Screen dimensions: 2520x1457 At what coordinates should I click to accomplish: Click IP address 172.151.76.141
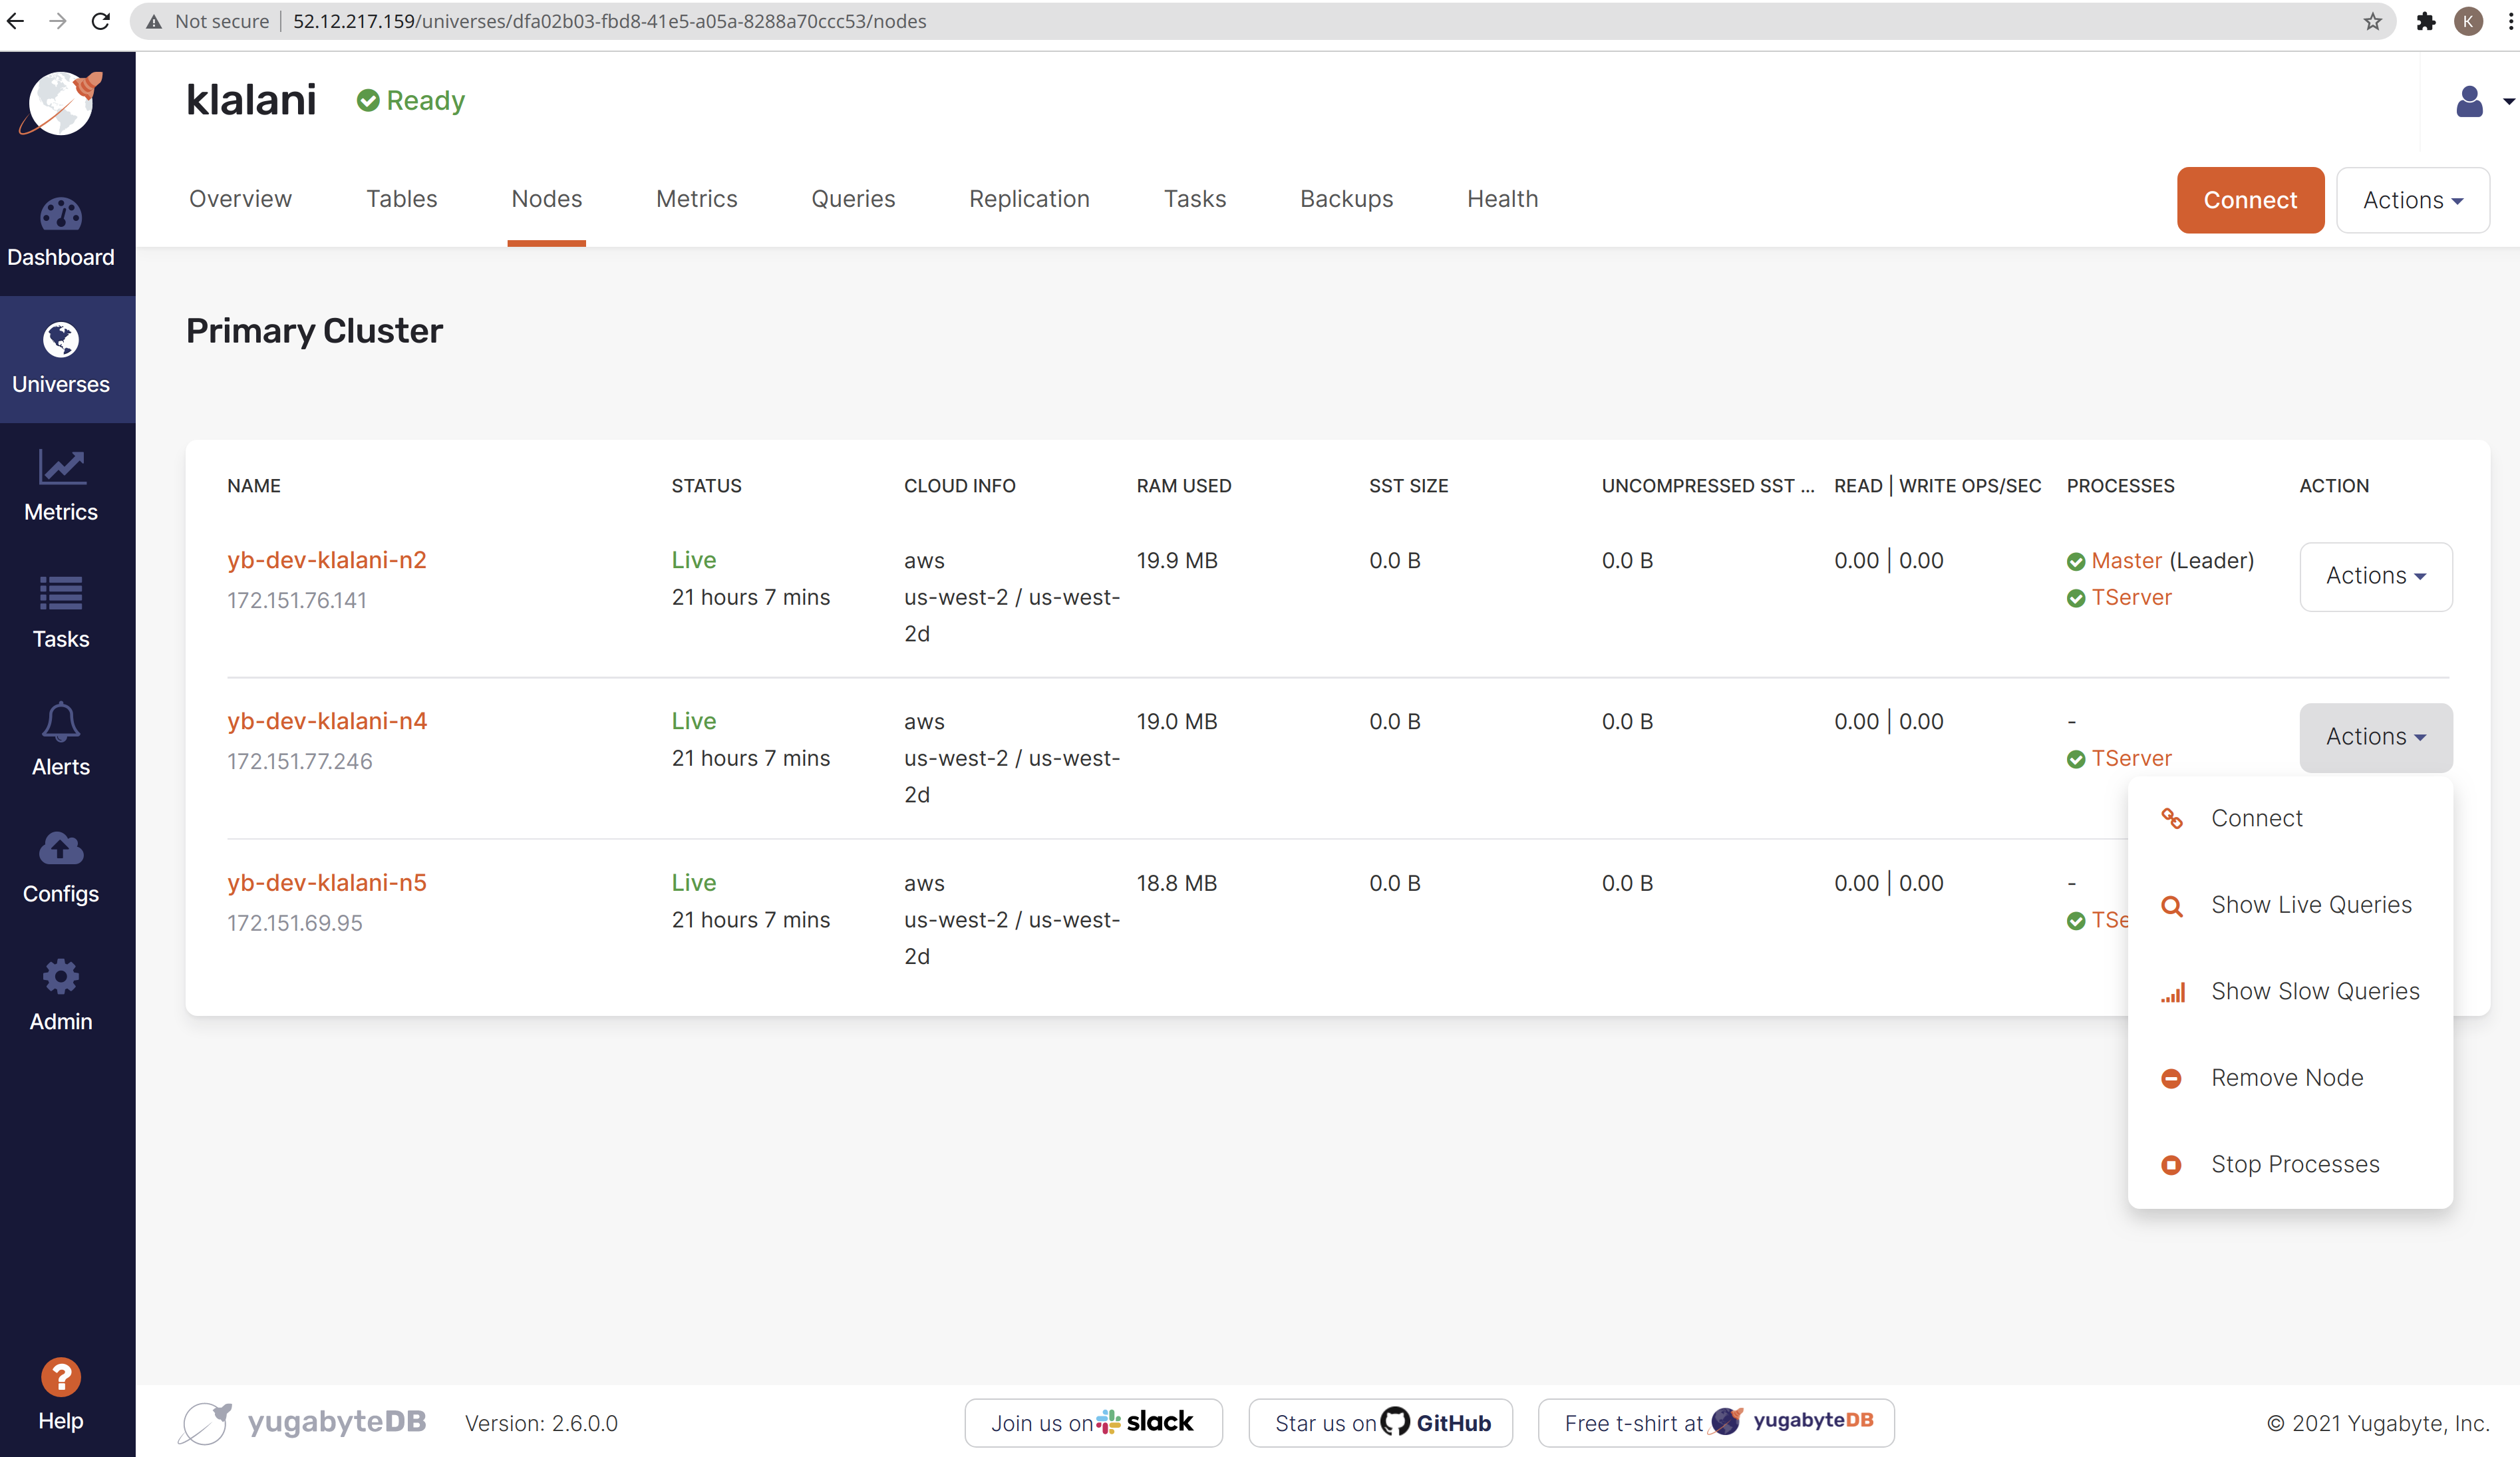point(297,601)
